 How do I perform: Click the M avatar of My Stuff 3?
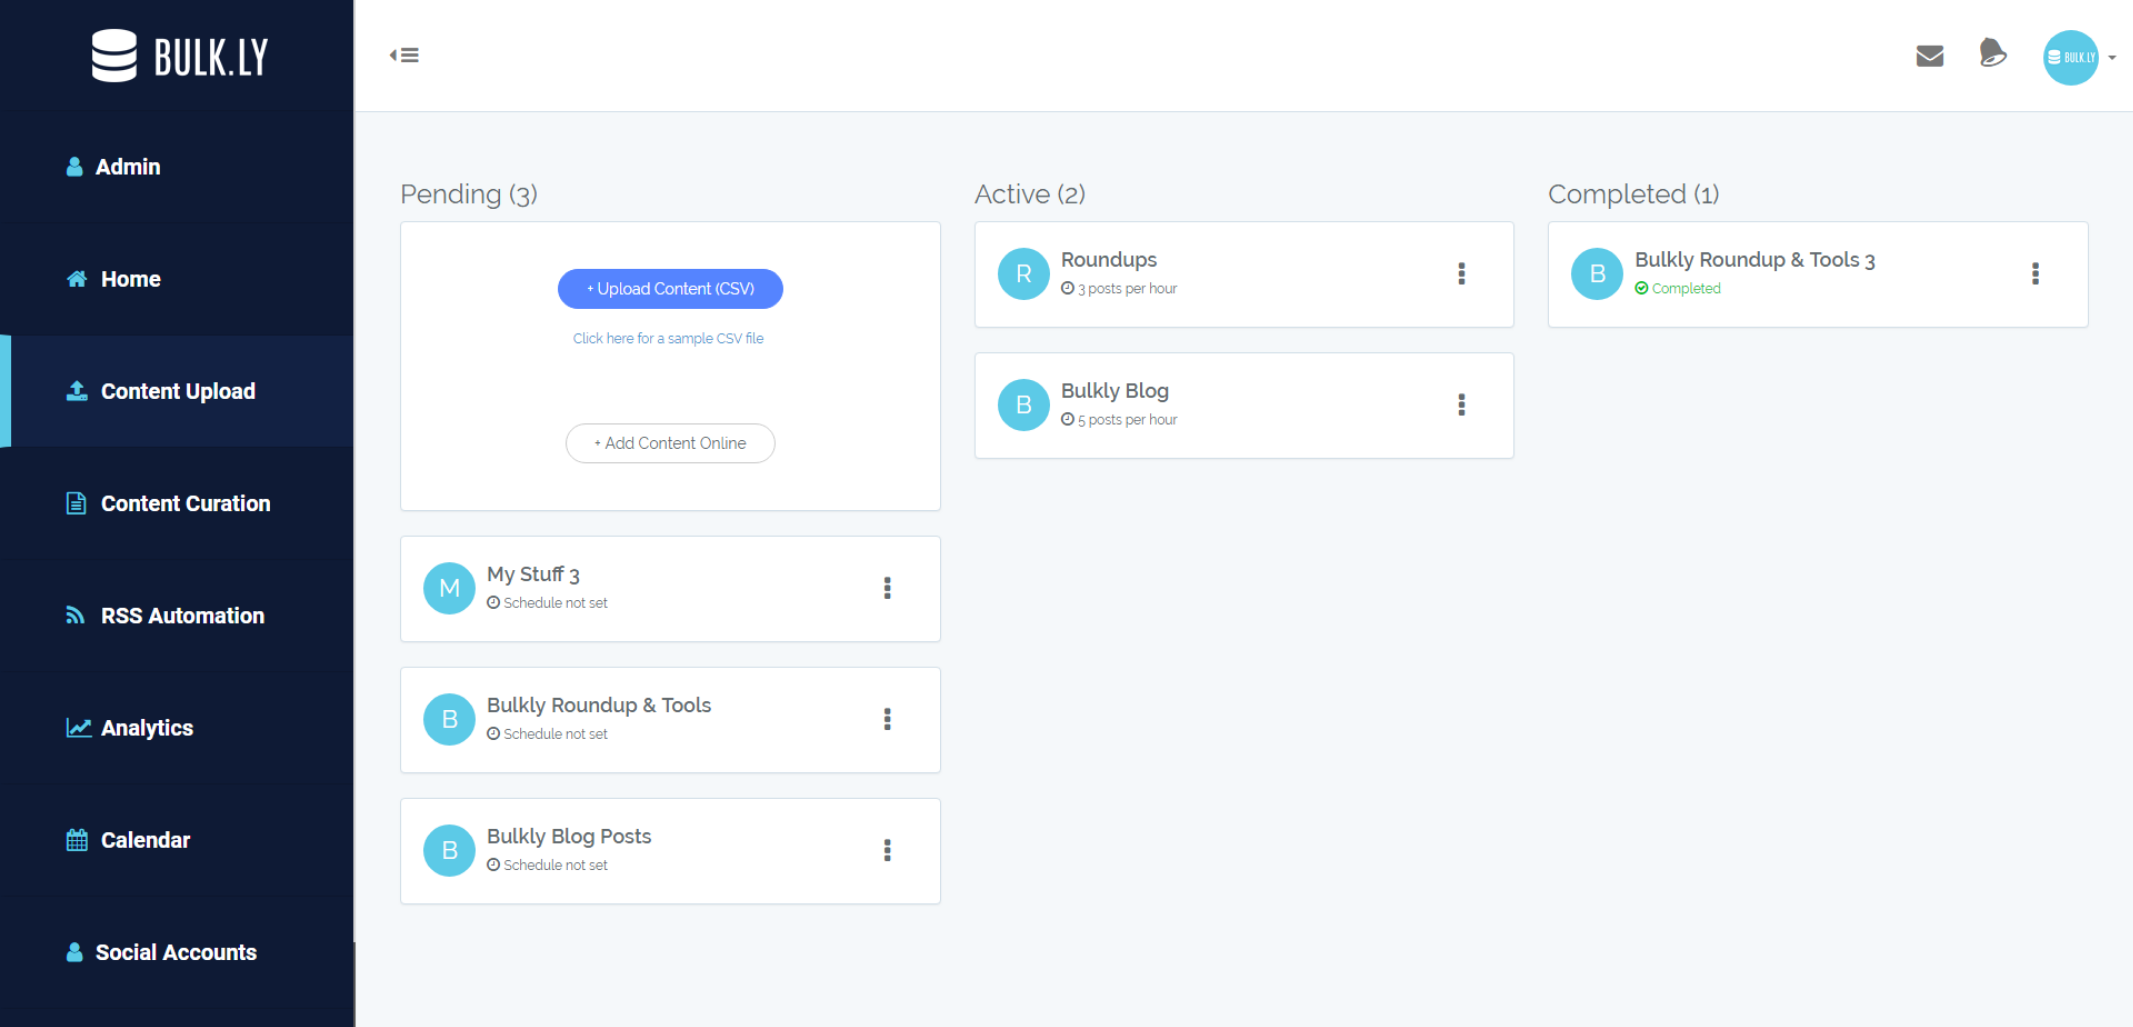[x=449, y=588]
